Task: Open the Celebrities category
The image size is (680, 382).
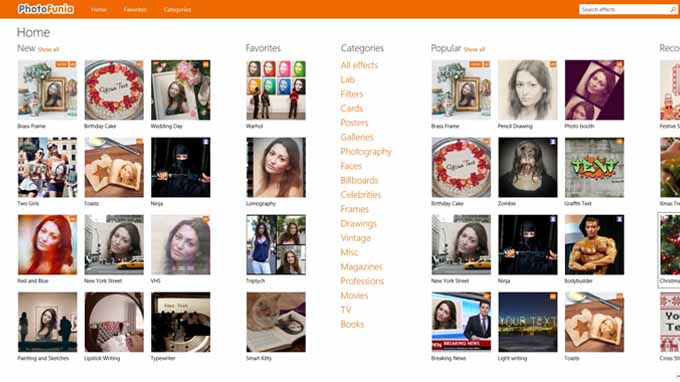Action: click(360, 195)
